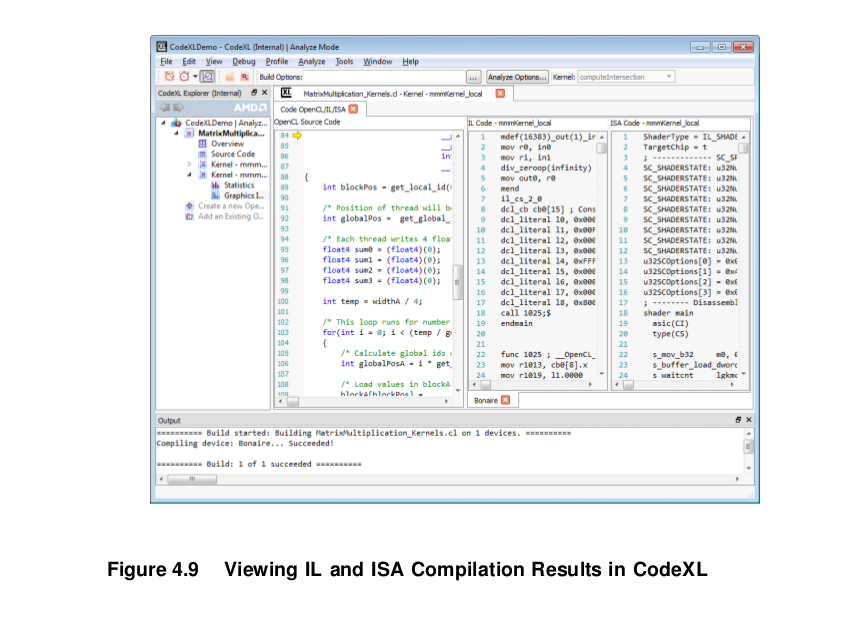Click the toolbar icon left of Build Options
Screen dimensions: 857x620
point(244,77)
